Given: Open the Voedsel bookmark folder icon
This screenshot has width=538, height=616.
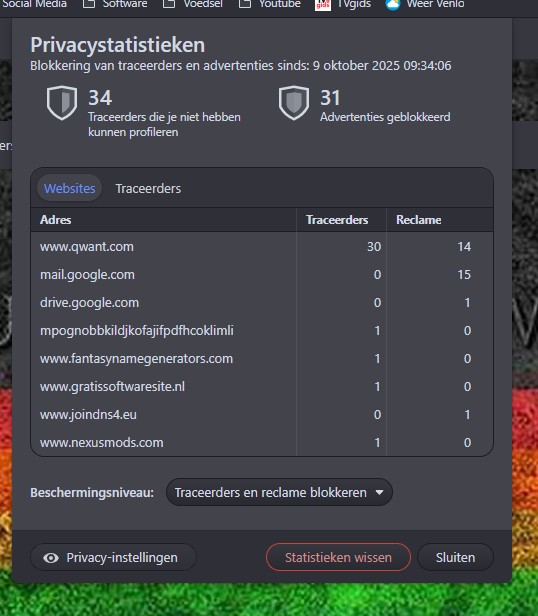Looking at the screenshot, I should pyautogui.click(x=169, y=4).
